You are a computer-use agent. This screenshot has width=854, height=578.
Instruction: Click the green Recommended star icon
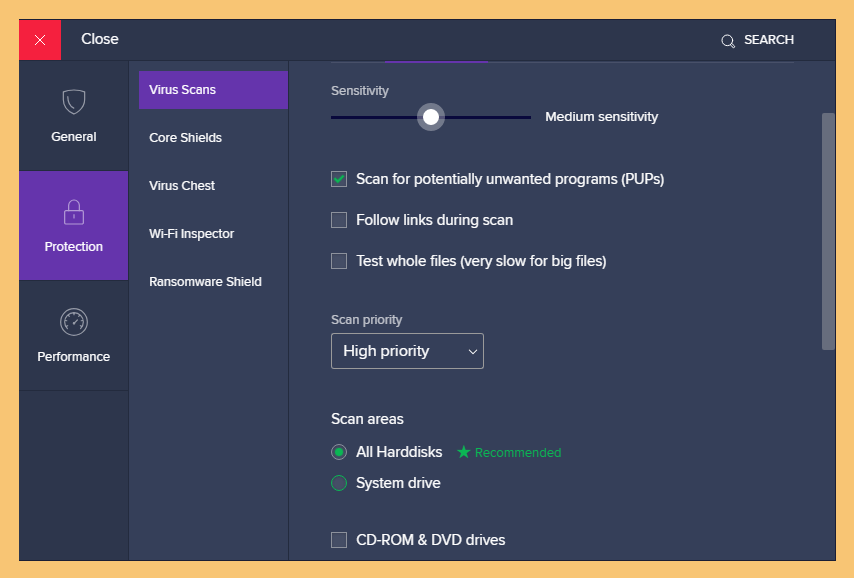[x=463, y=452]
